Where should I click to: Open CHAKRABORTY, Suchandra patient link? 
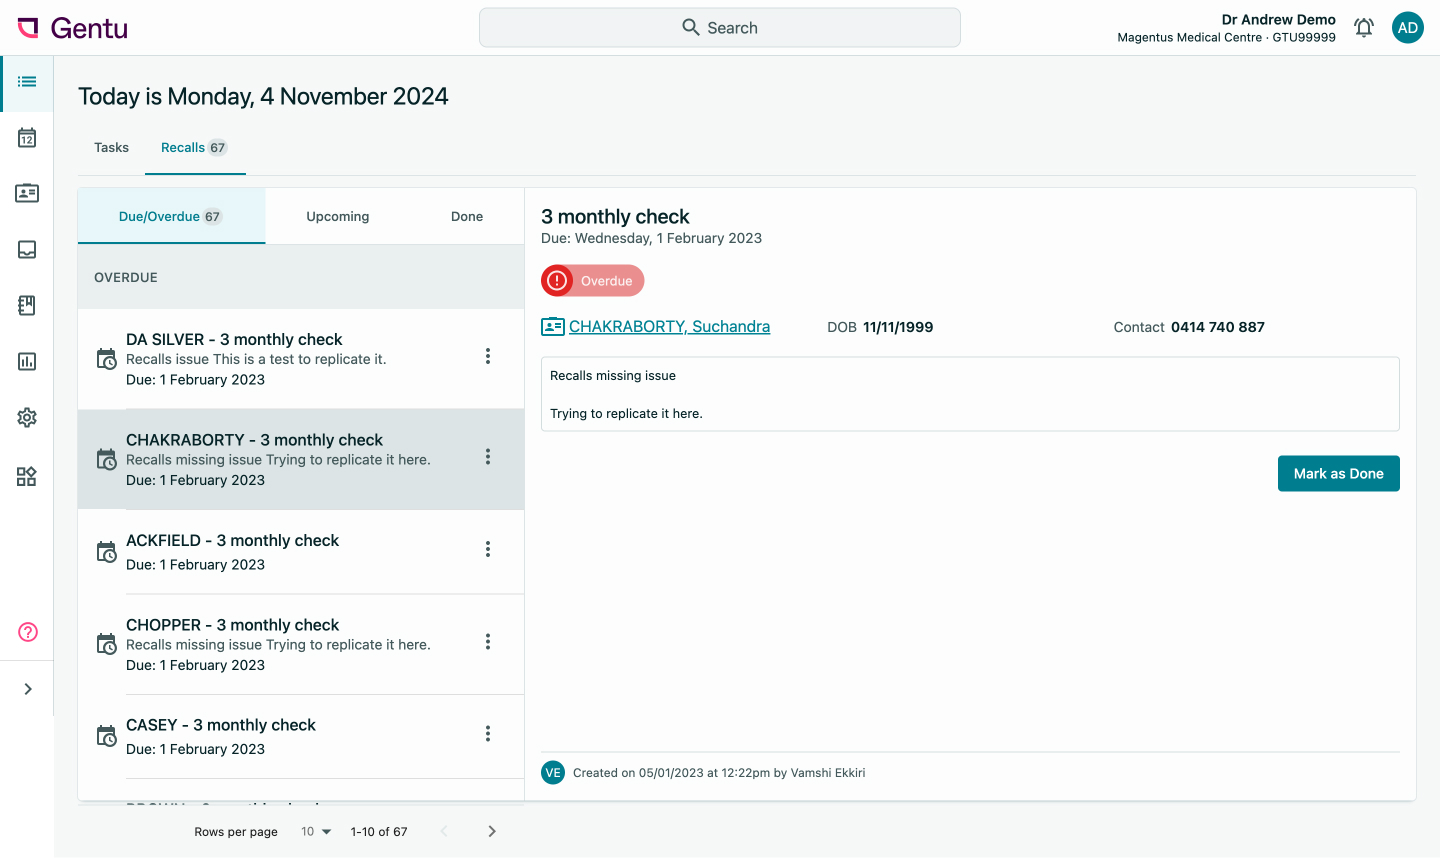pyautogui.click(x=669, y=327)
